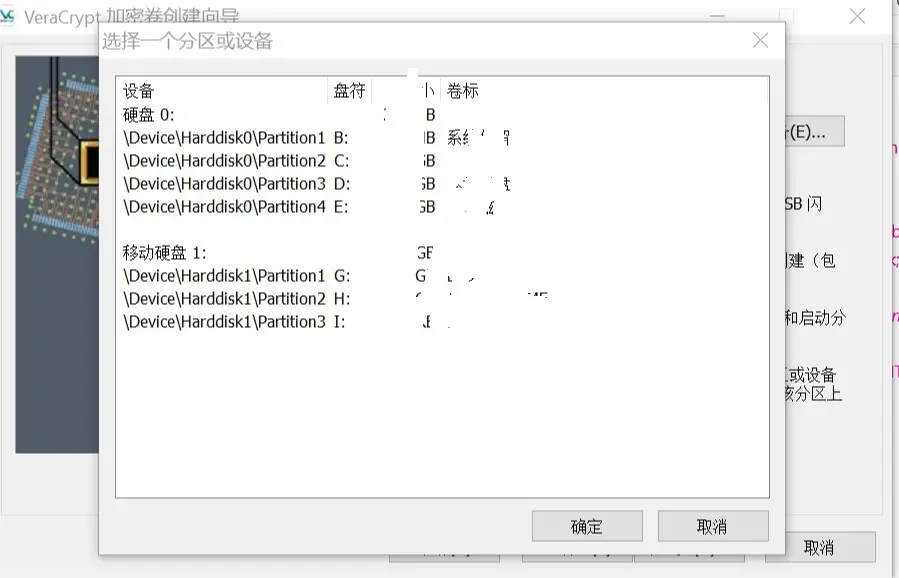This screenshot has height=578, width=899.
Task: Select \Device\Harddisk1\Partition2 row
Action: click(x=442, y=299)
